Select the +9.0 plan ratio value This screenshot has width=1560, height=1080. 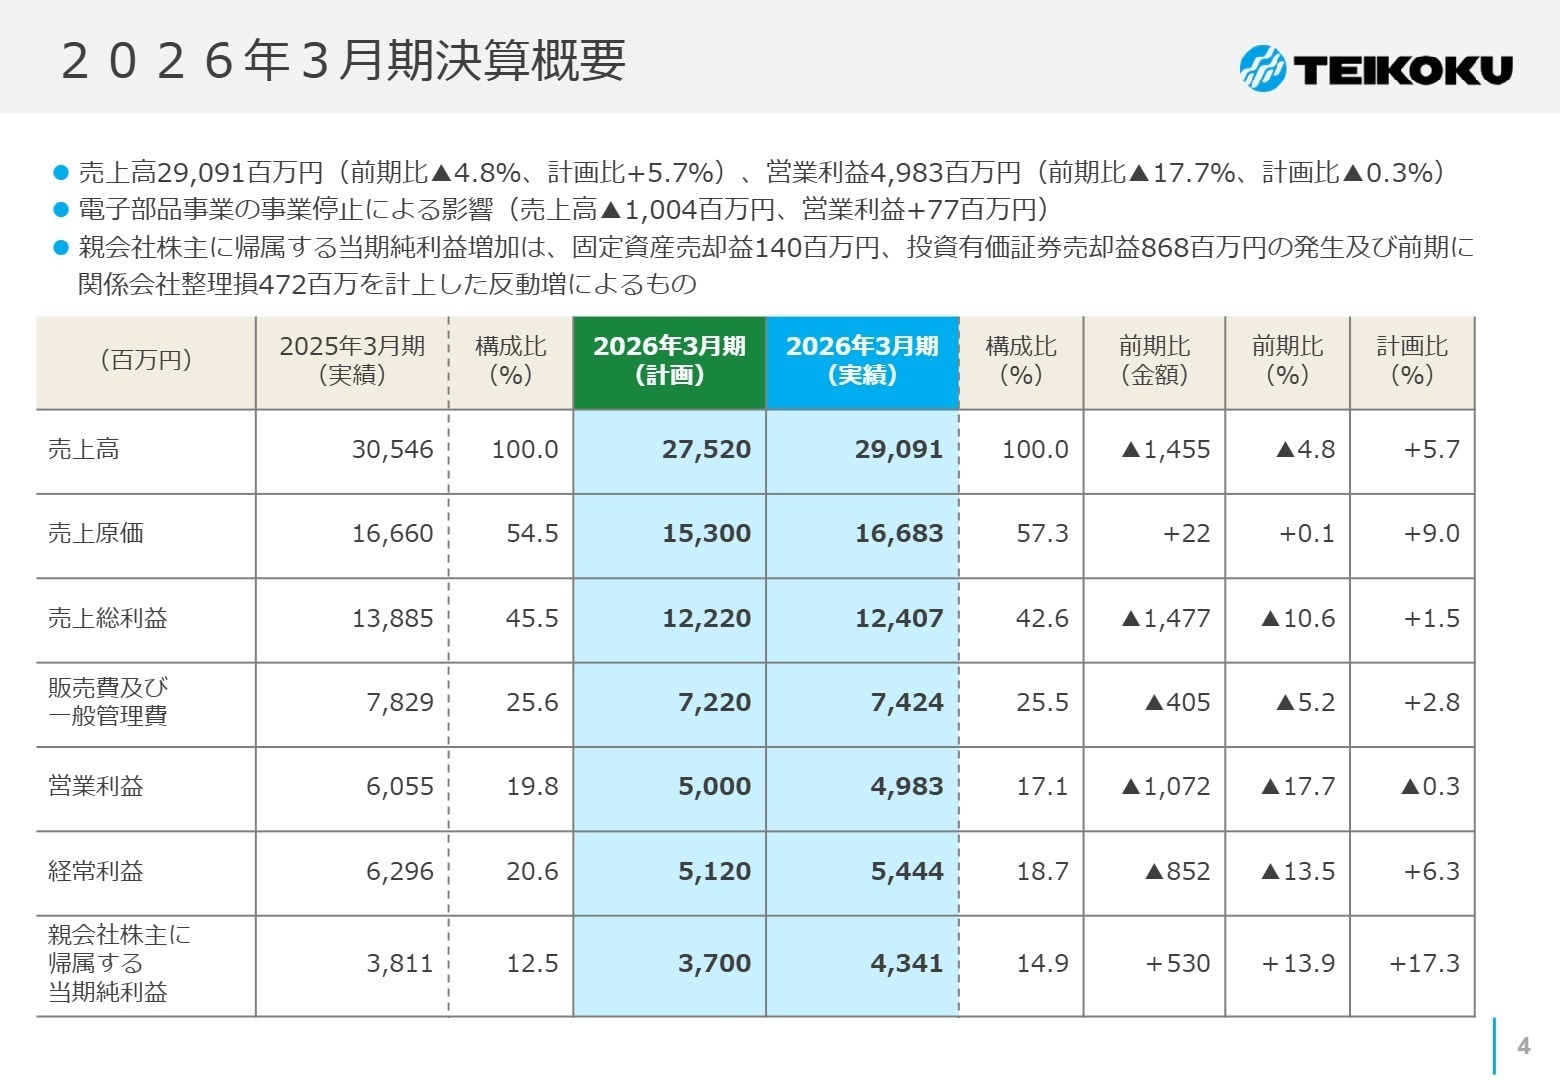point(1431,534)
